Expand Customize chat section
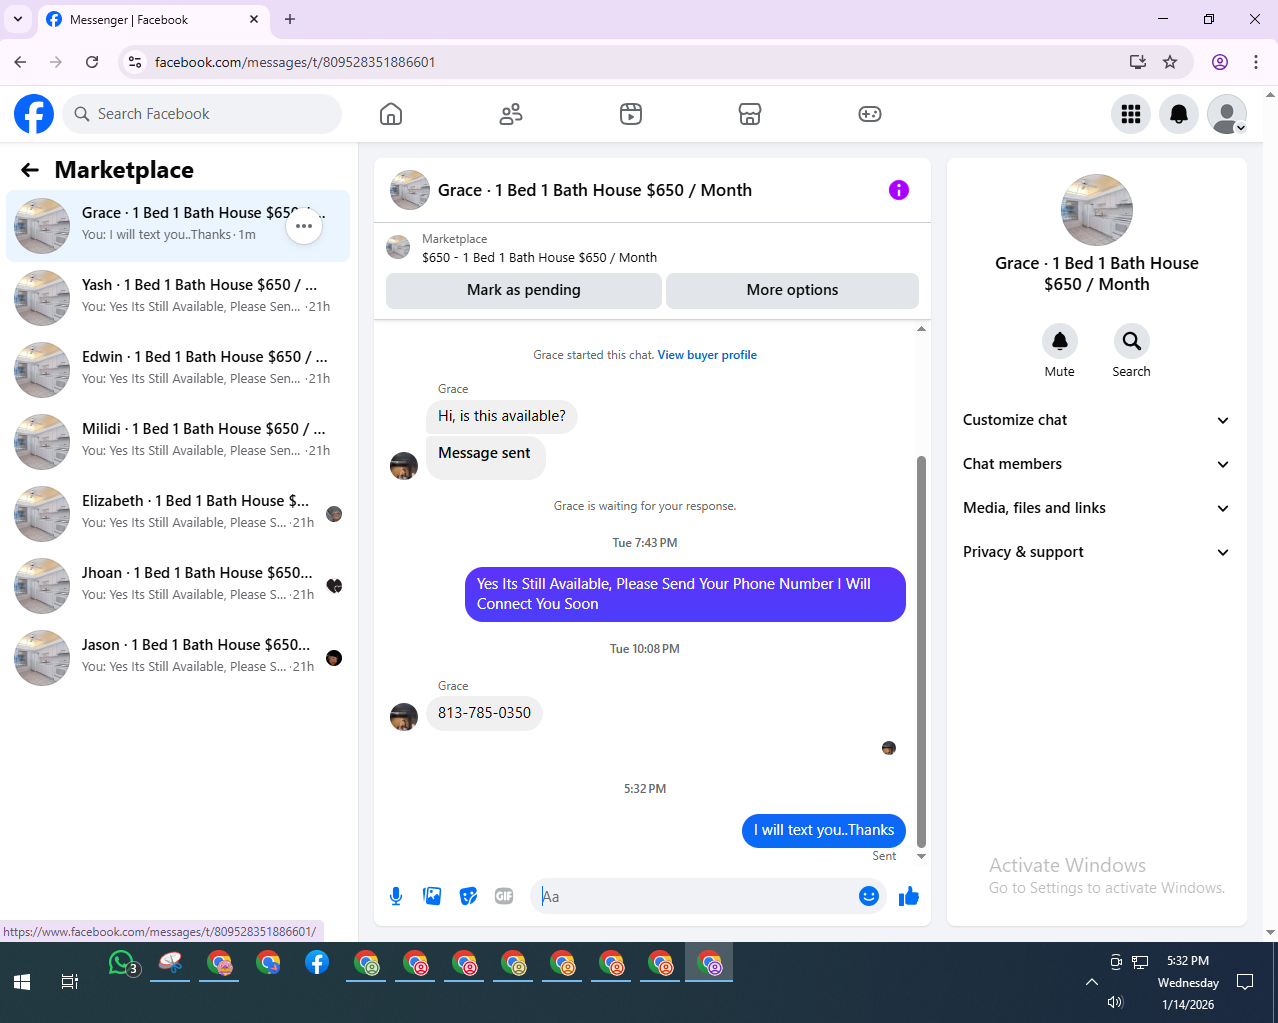 [x=1096, y=420]
